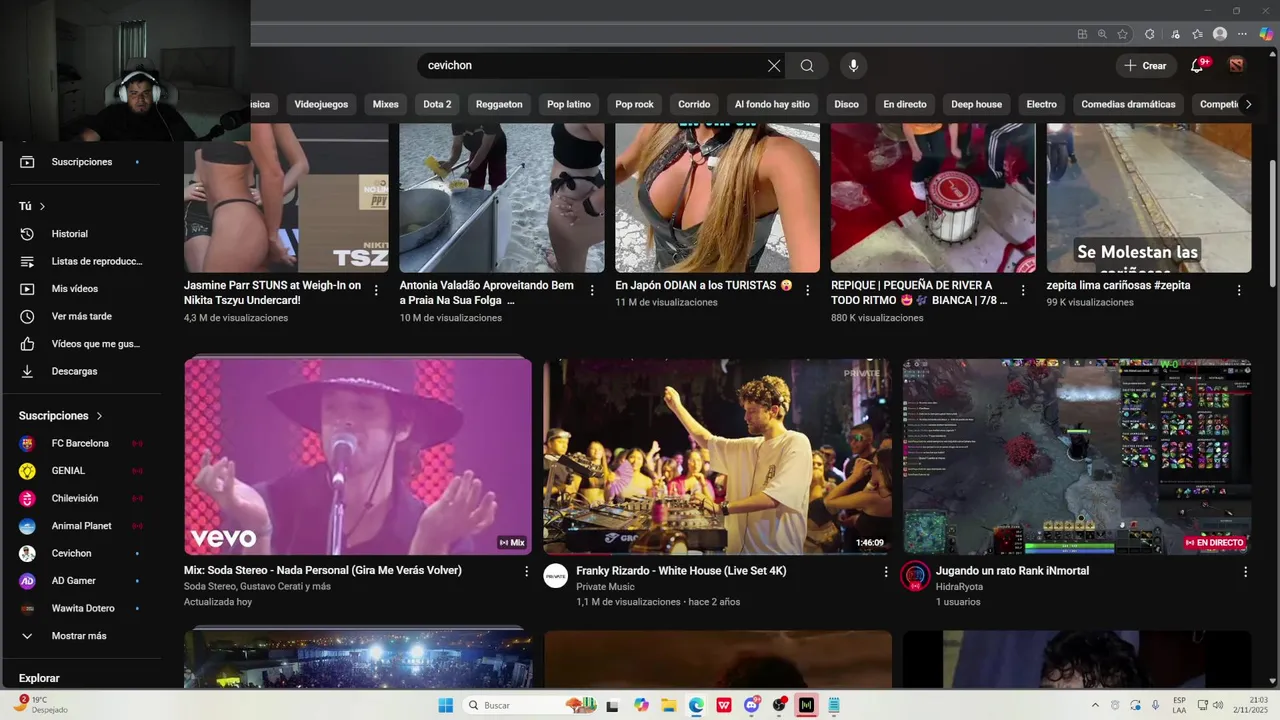
Task: Open Animal Planet channel in subscriptions
Action: tap(82, 526)
